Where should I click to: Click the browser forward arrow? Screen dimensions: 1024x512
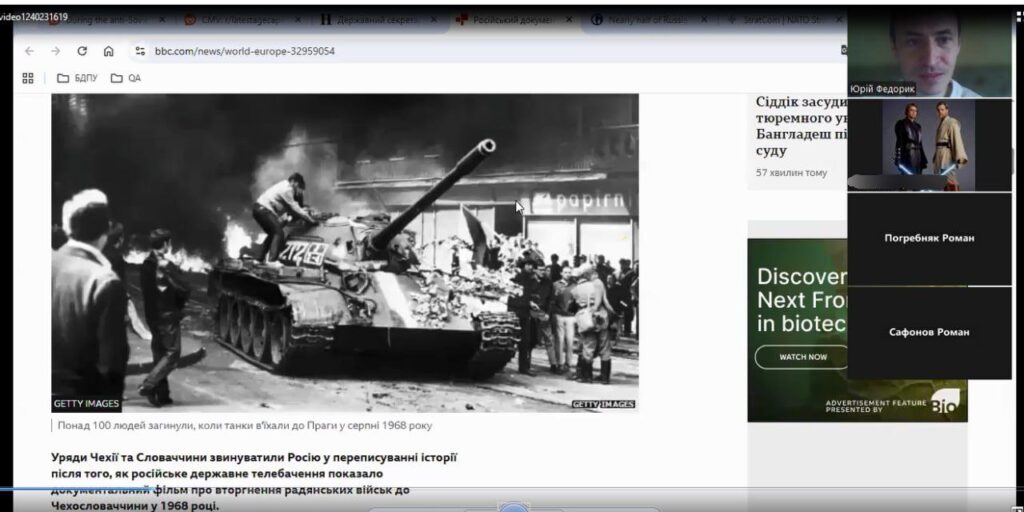pyautogui.click(x=56, y=51)
